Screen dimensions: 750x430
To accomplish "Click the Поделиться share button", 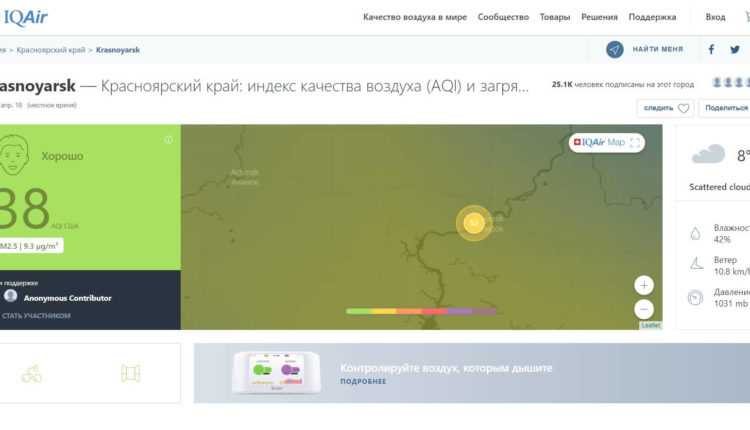I will click(726, 108).
